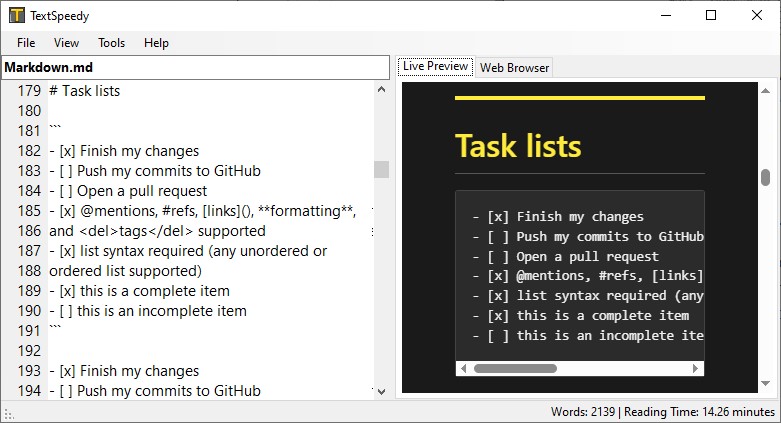781x423 pixels.
Task: Click the Markdown.md filename field
Action: click(x=195, y=67)
